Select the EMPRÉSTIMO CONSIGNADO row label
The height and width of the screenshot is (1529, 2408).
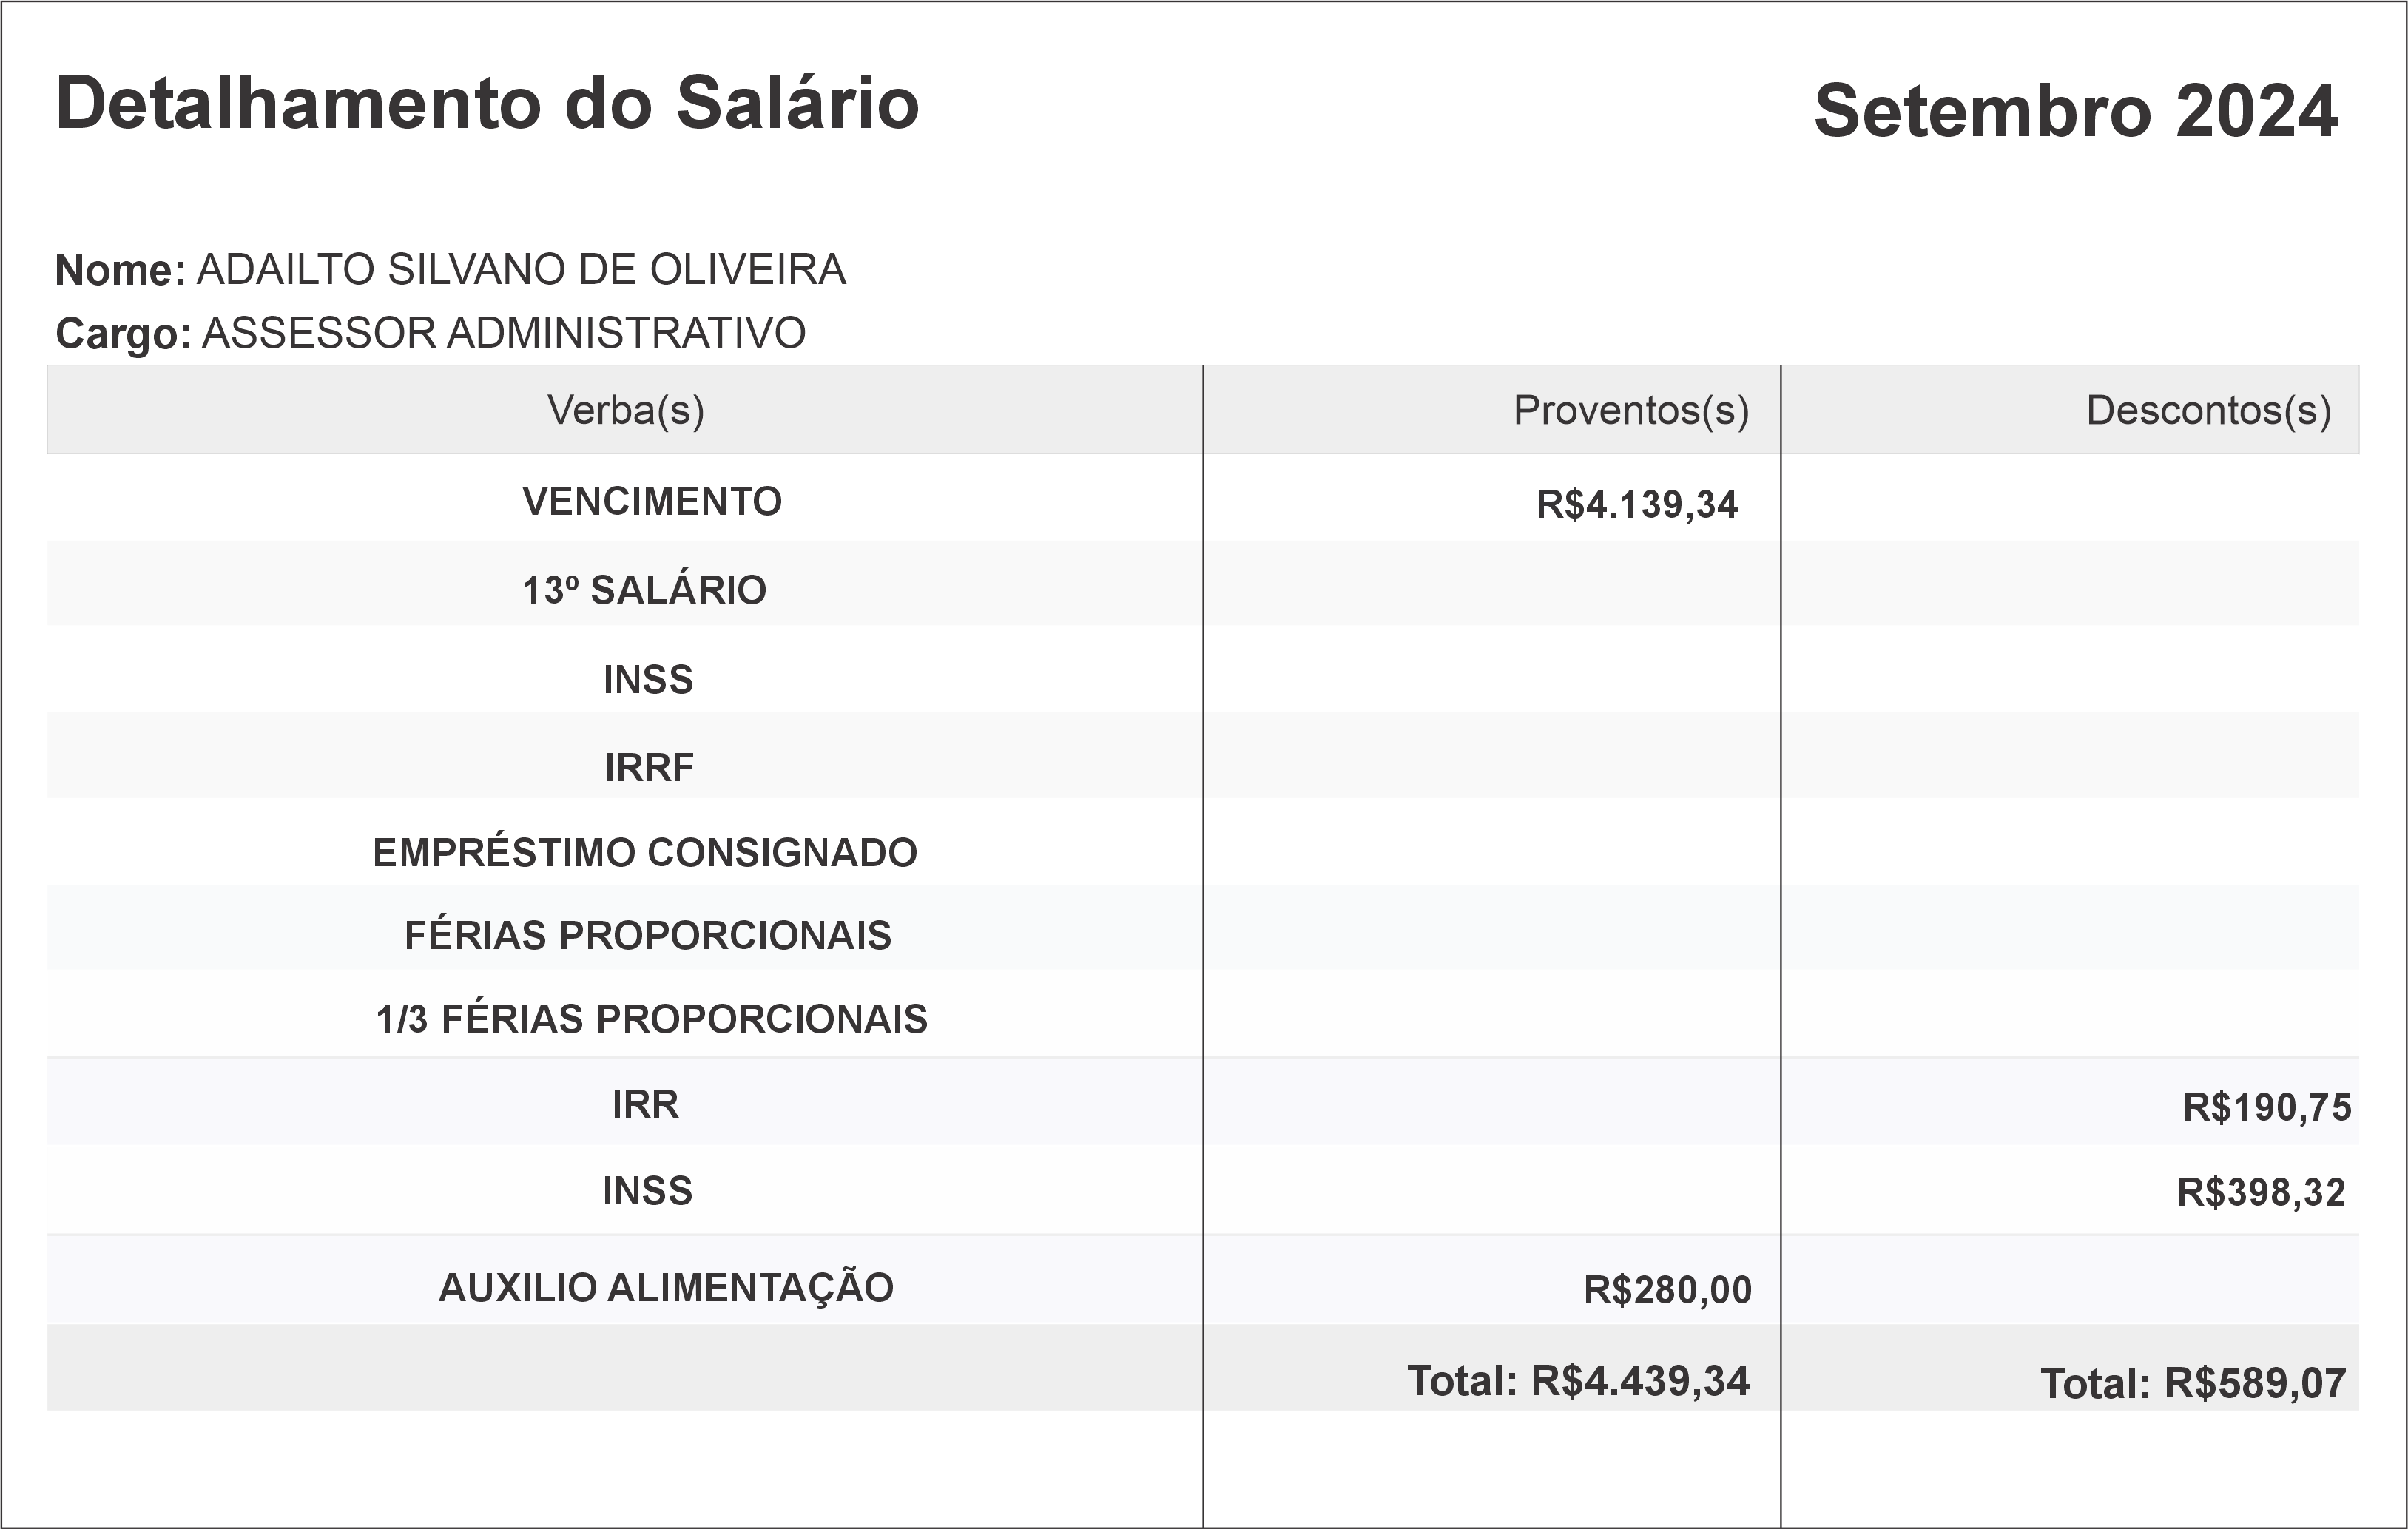[645, 853]
